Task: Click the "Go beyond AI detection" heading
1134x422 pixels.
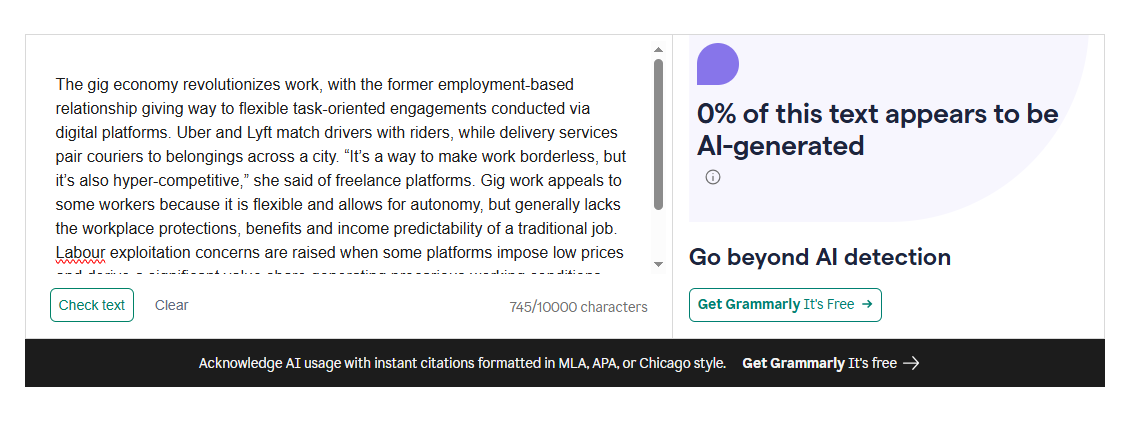Action: click(819, 257)
